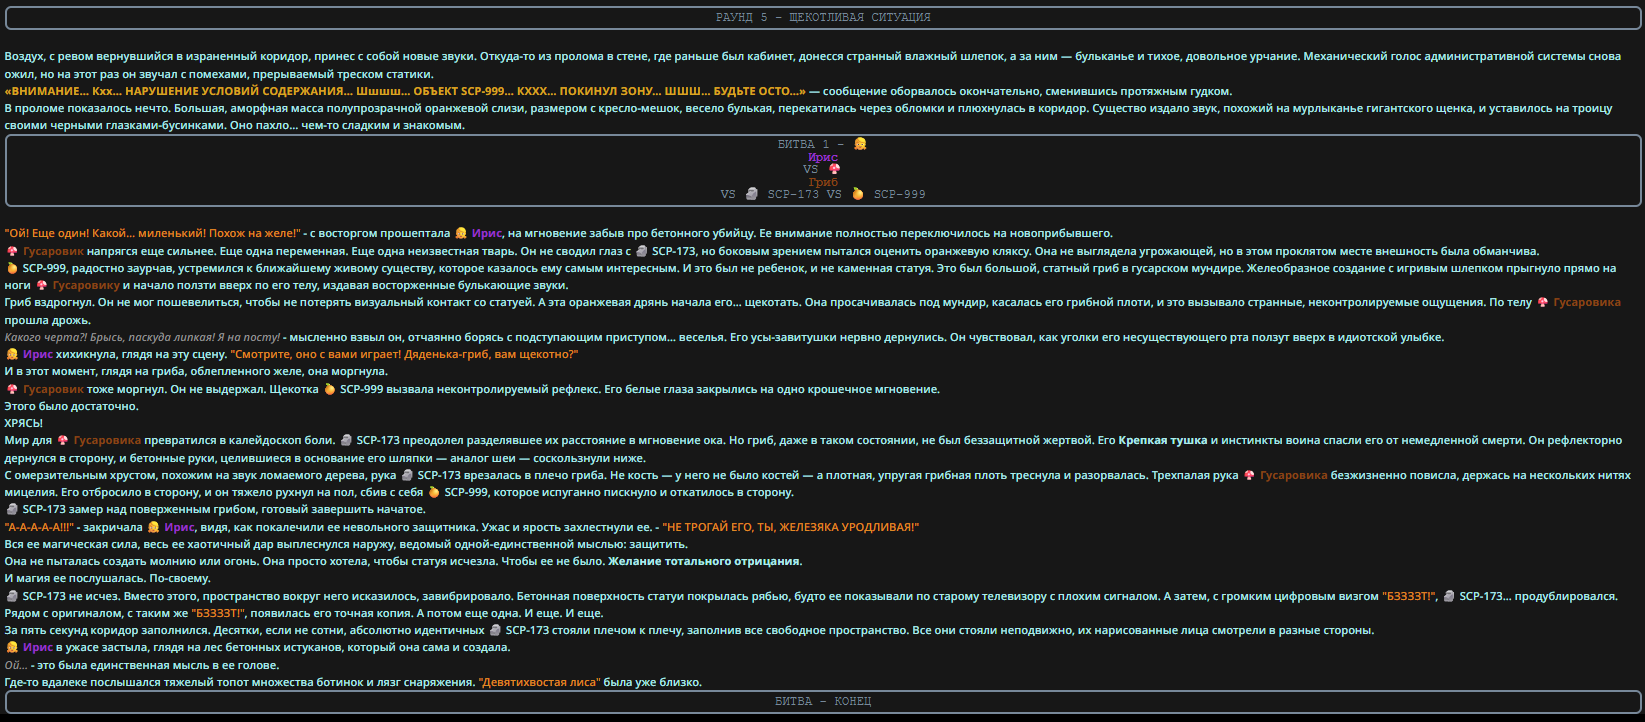The height and width of the screenshot is (722, 1645).
Task: Click line 'И магия ее послушалась. По-своему.'
Action: pos(108,578)
